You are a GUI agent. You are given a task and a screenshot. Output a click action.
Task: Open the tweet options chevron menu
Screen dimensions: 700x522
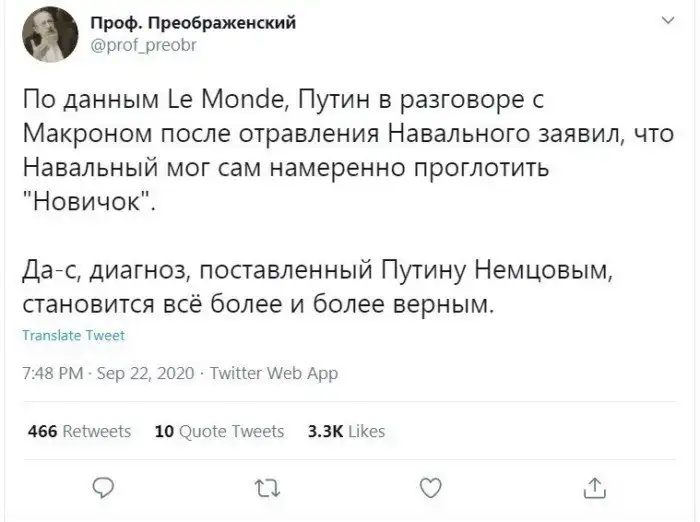pyautogui.click(x=668, y=20)
